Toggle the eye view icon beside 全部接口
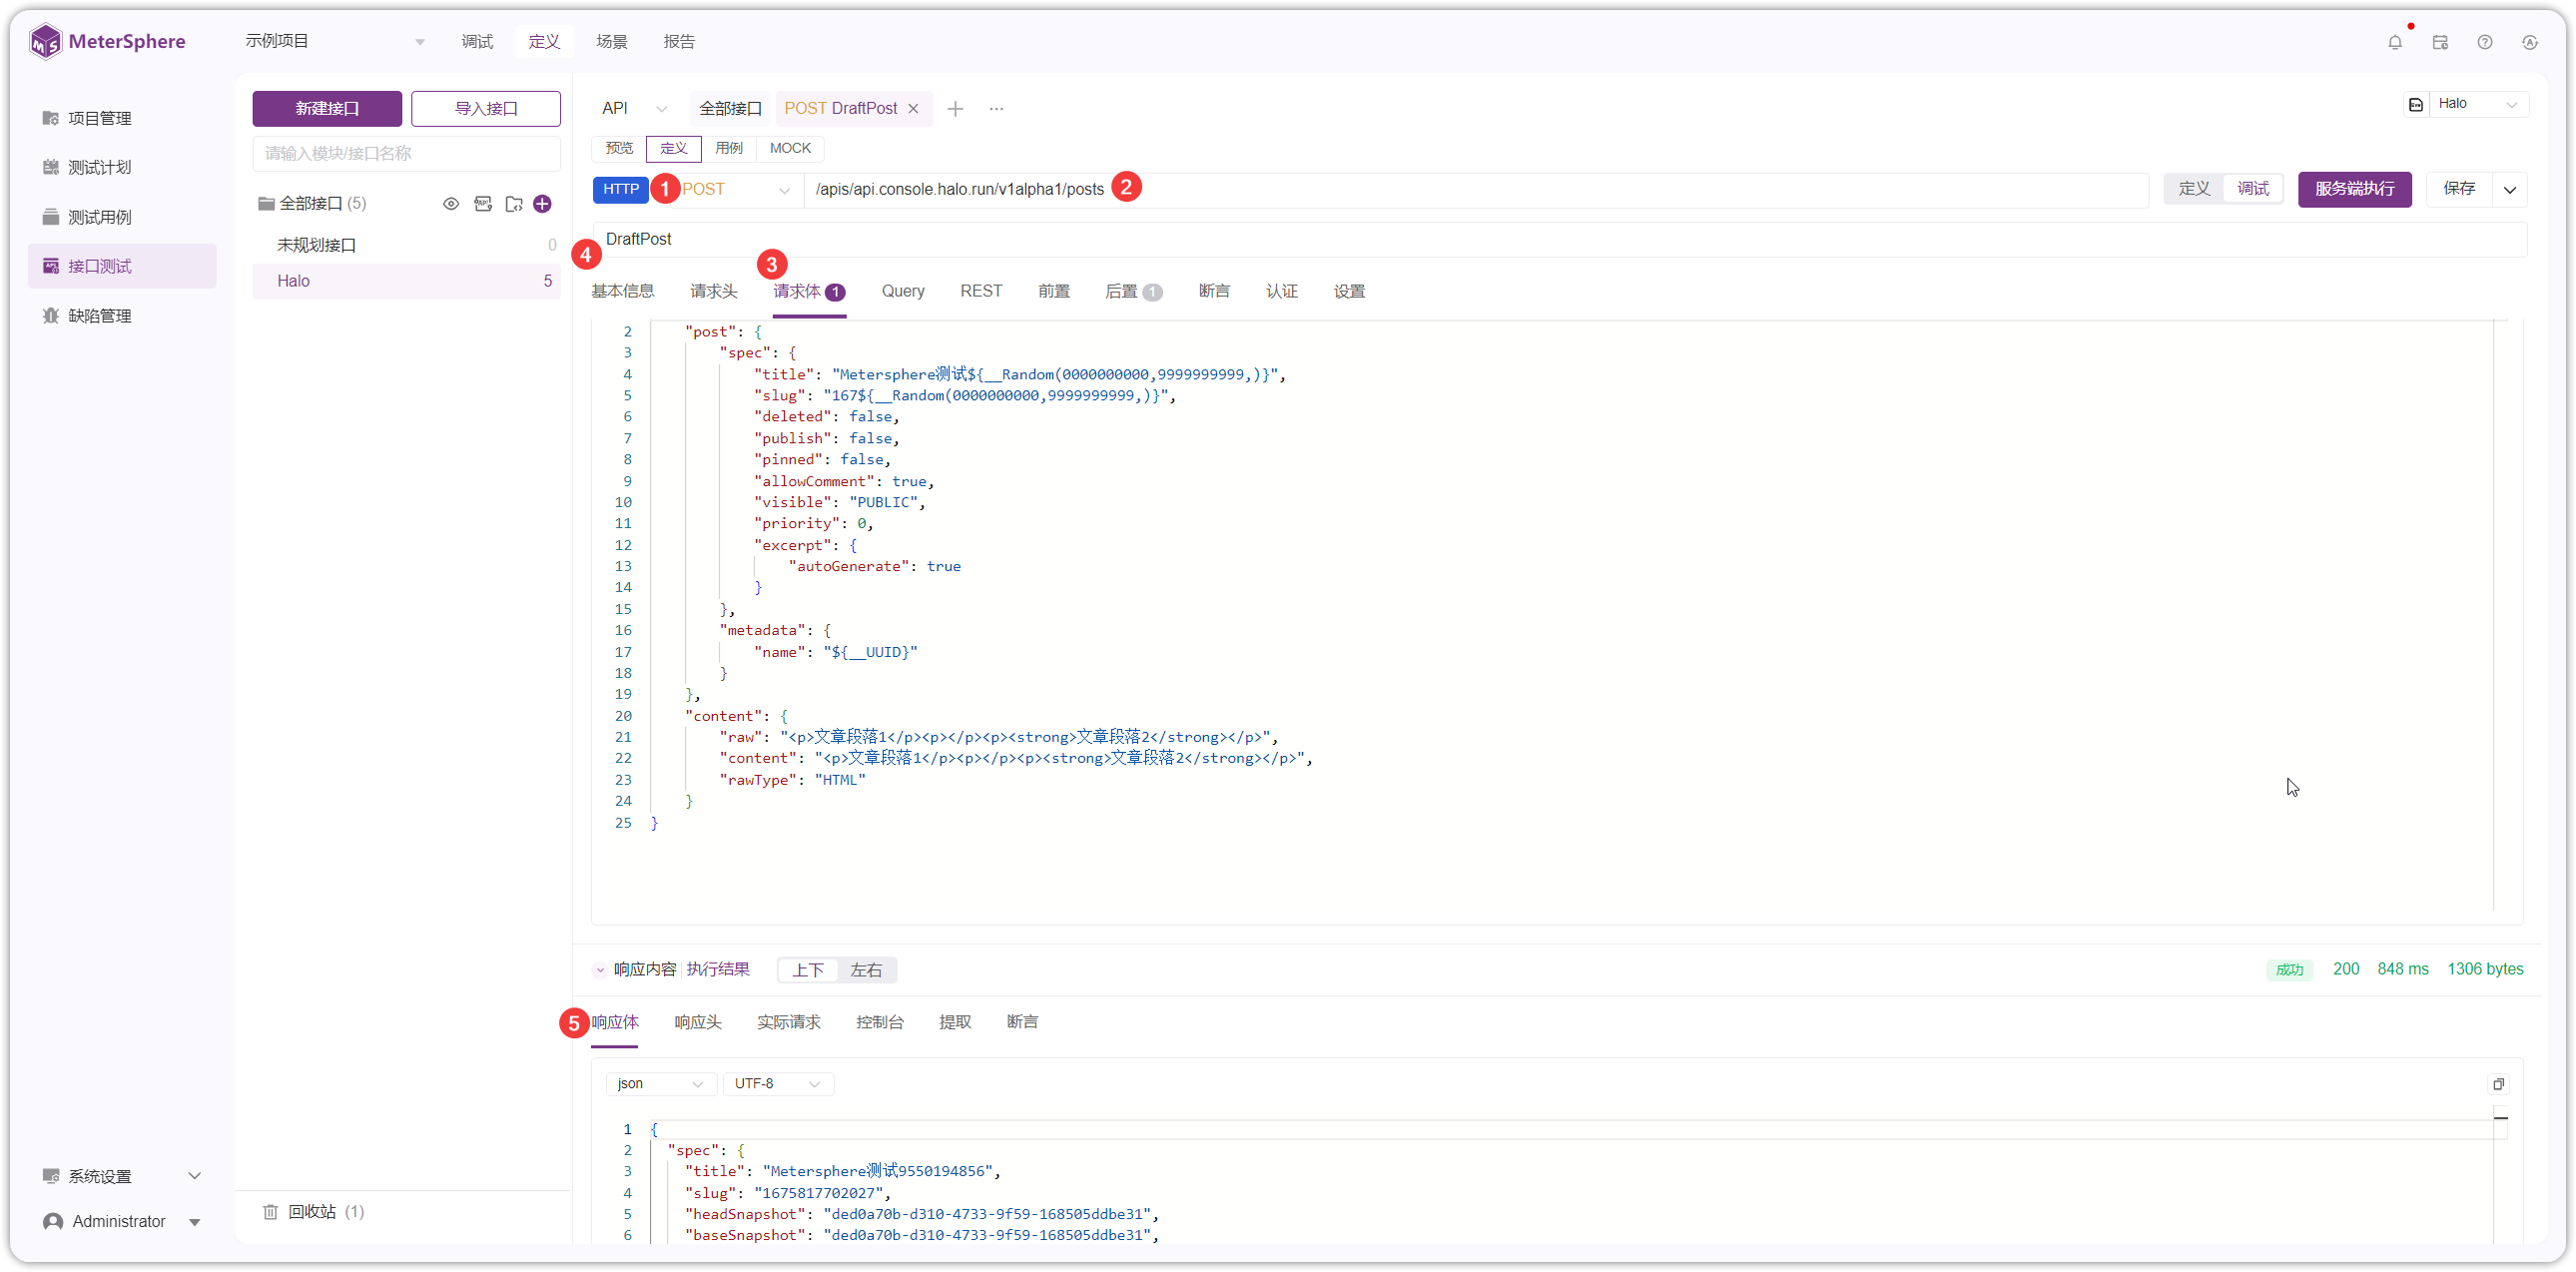The width and height of the screenshot is (2576, 1272). 451,204
